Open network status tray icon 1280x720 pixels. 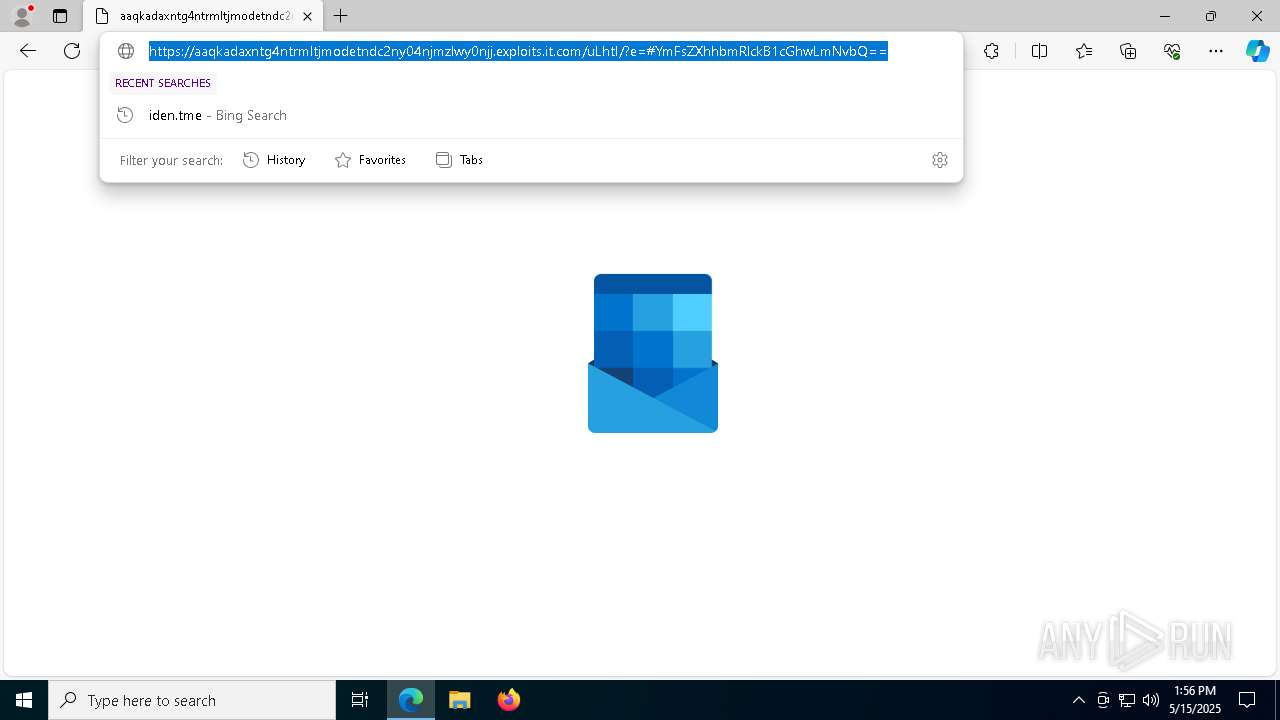[x=1127, y=700]
